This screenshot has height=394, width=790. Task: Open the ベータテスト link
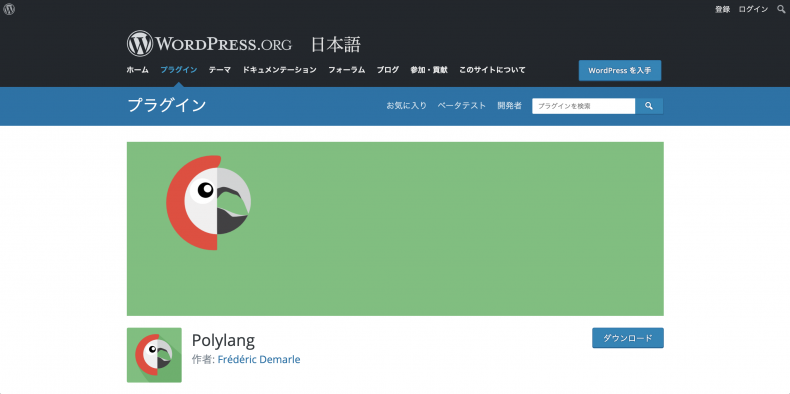tap(462, 106)
